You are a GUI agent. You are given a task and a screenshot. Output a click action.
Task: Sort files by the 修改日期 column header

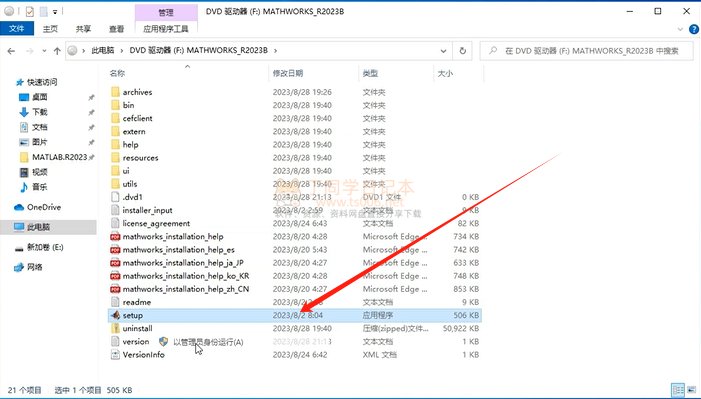288,73
